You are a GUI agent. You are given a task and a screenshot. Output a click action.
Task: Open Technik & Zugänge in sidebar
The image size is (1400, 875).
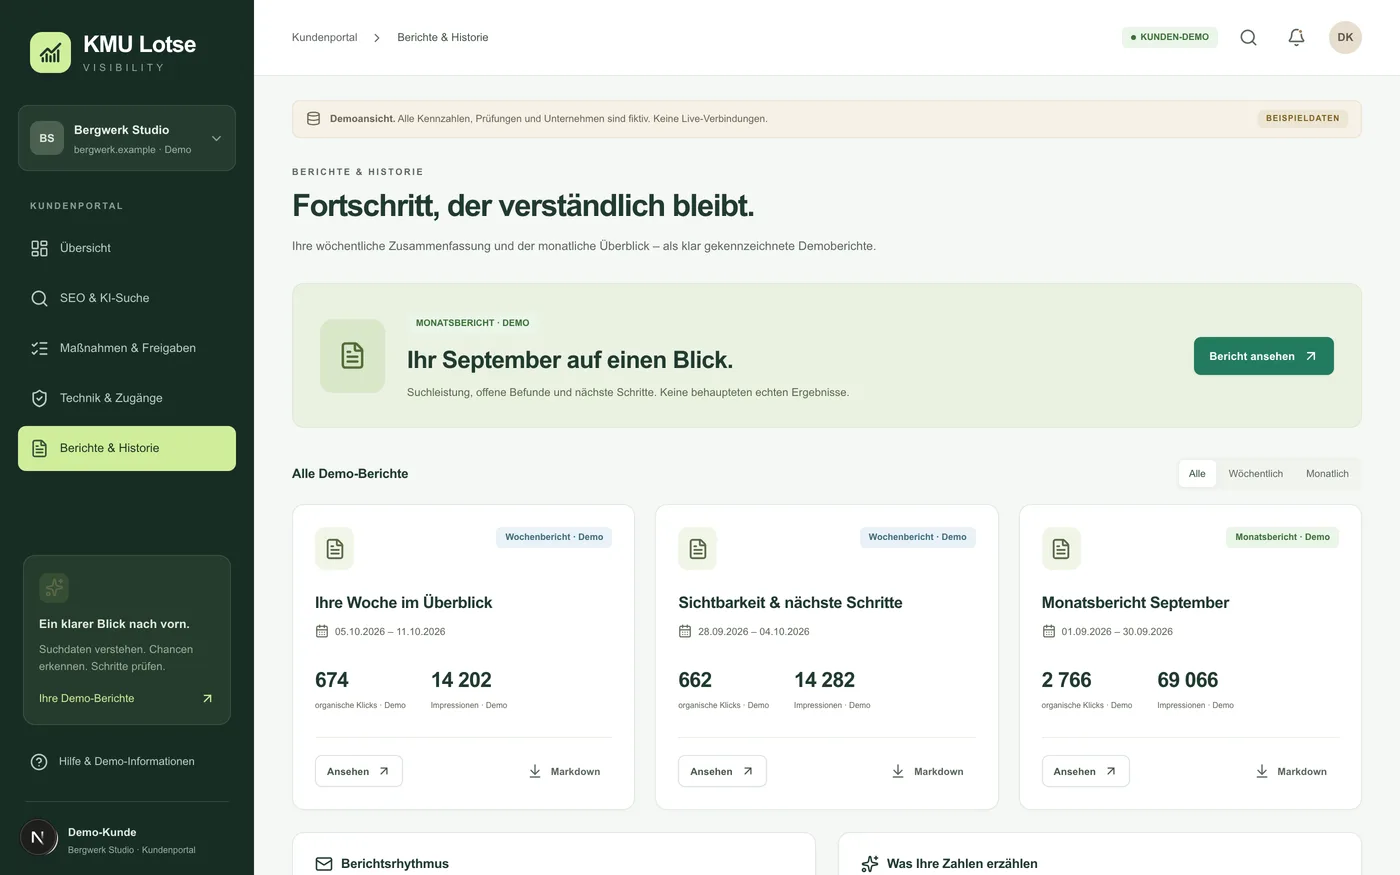(x=127, y=398)
